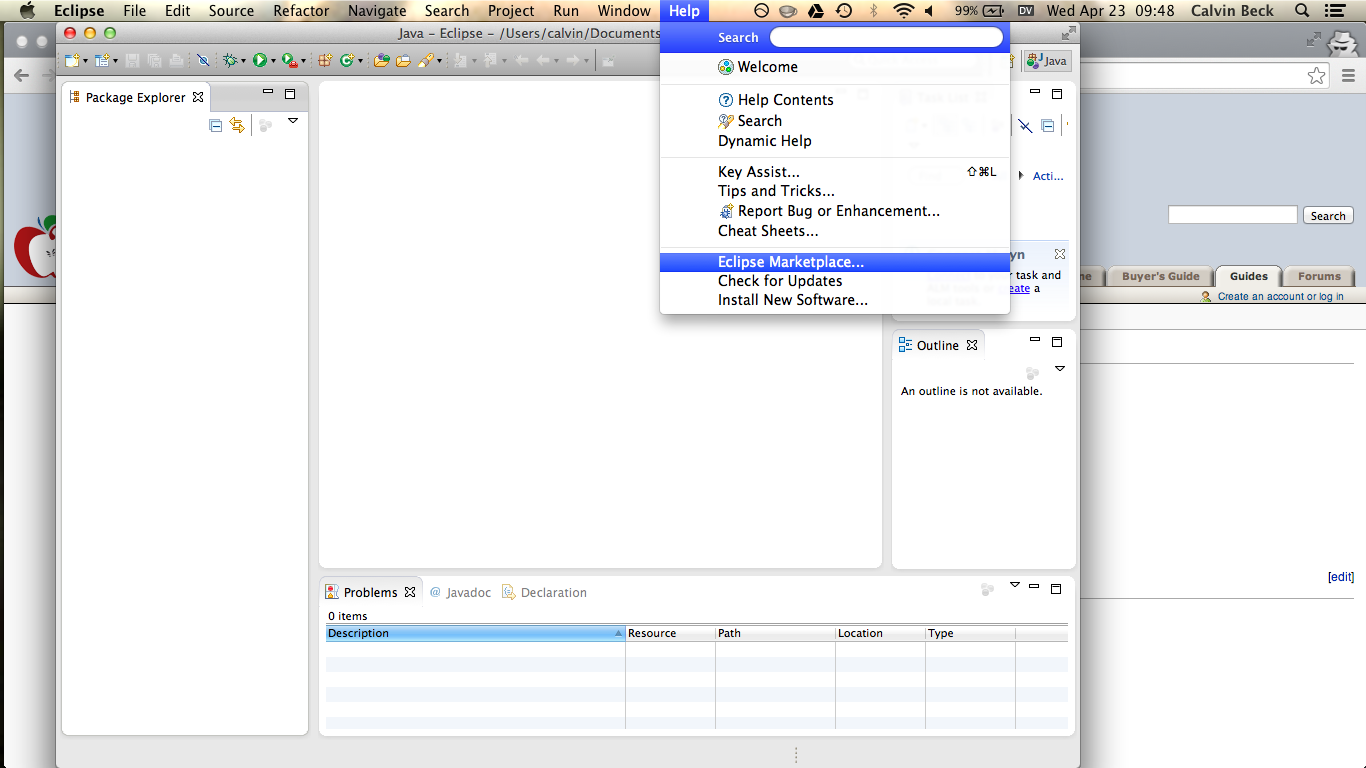Click the Previous Annotation toolbar icon

pyautogui.click(x=490, y=61)
